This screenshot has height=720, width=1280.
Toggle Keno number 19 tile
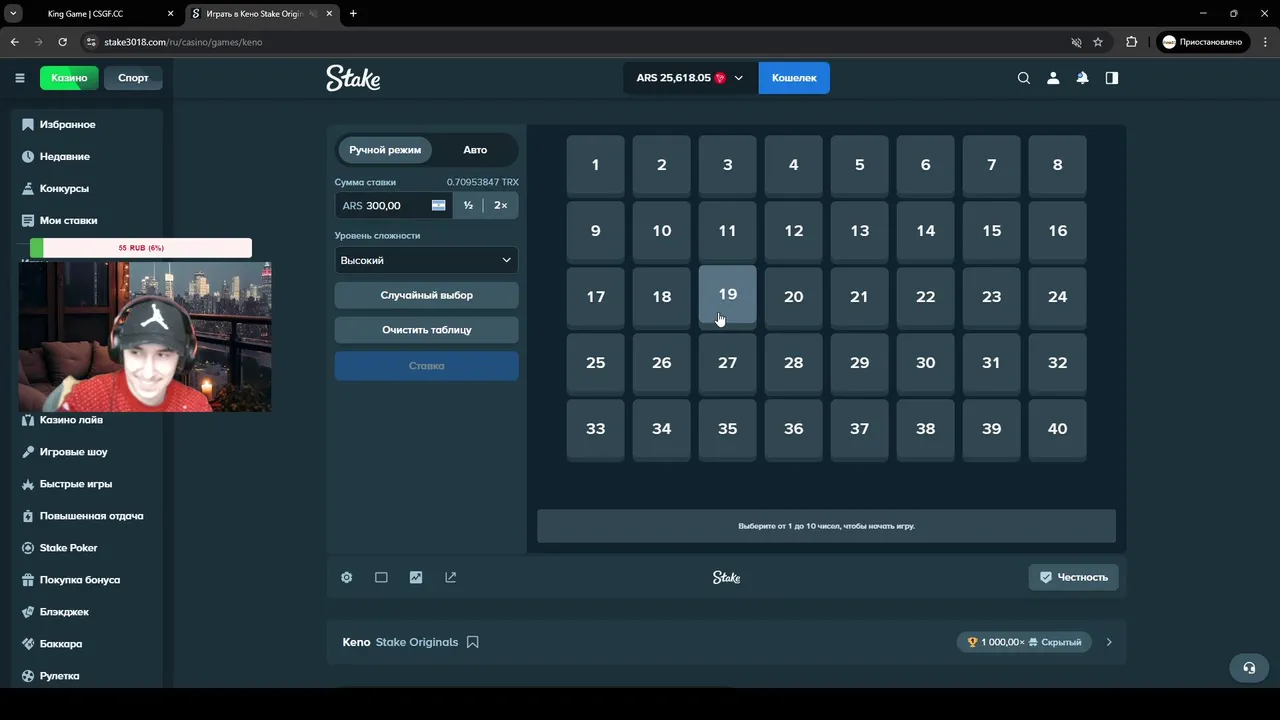pos(727,295)
